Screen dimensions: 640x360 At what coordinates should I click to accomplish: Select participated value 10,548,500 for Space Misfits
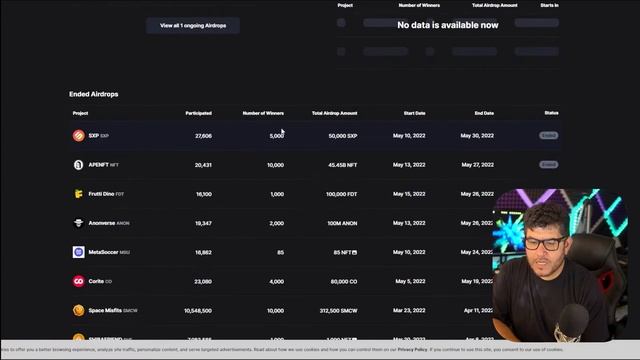[198, 311]
